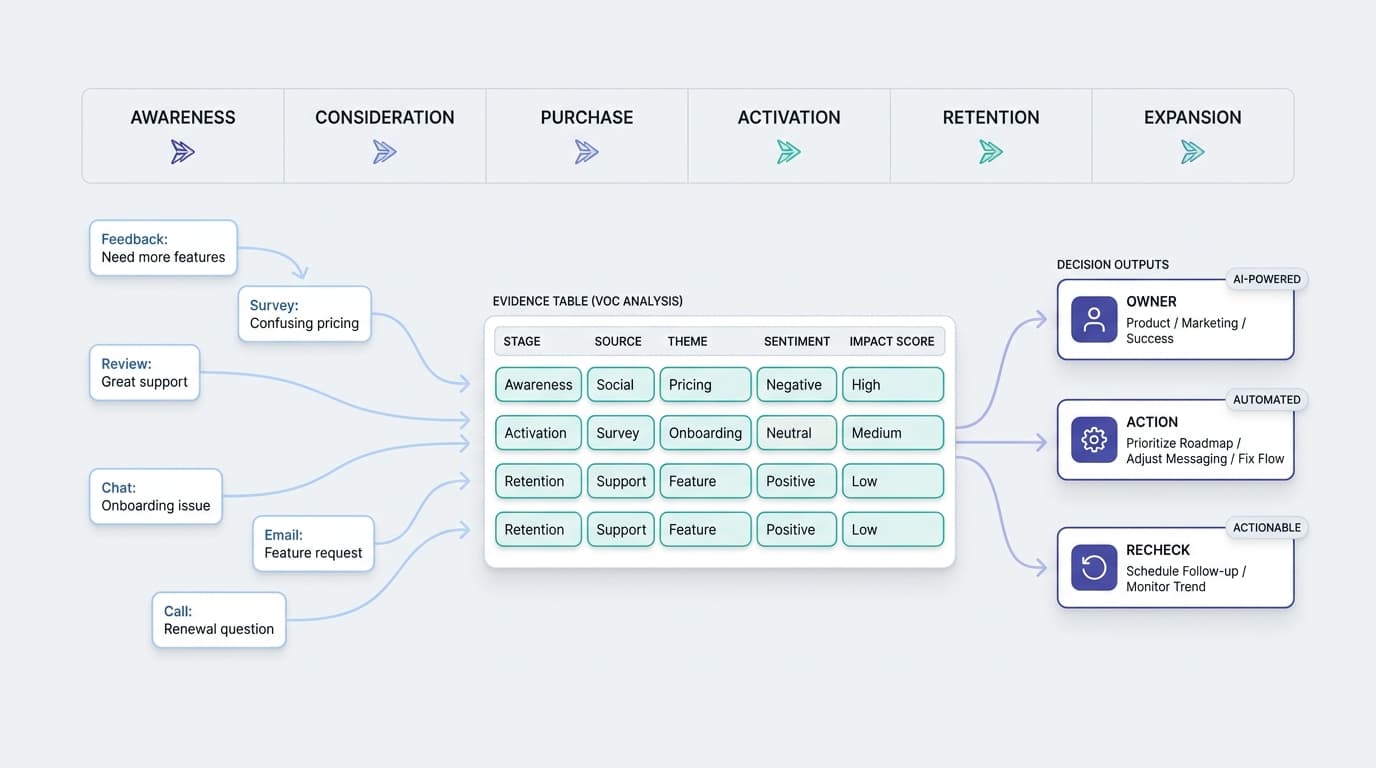Image resolution: width=1376 pixels, height=768 pixels.
Task: Open the ACTION decision output card
Action: pyautogui.click(x=1176, y=440)
